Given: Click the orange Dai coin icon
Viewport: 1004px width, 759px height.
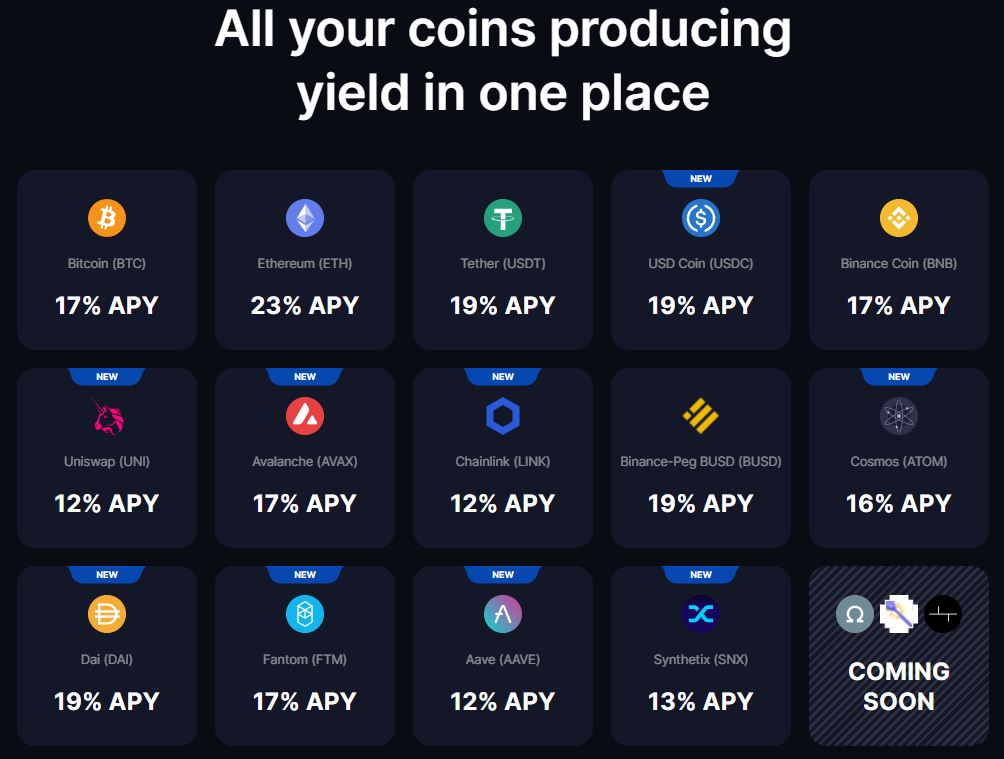Looking at the screenshot, I should click(x=107, y=614).
